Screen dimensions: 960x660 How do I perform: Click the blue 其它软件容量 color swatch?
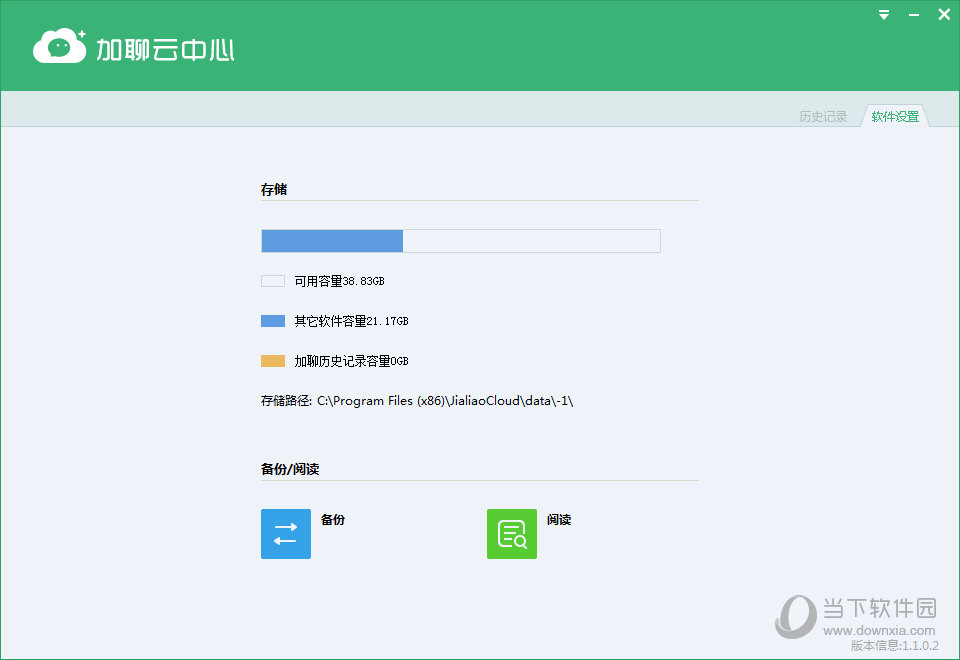(x=273, y=321)
